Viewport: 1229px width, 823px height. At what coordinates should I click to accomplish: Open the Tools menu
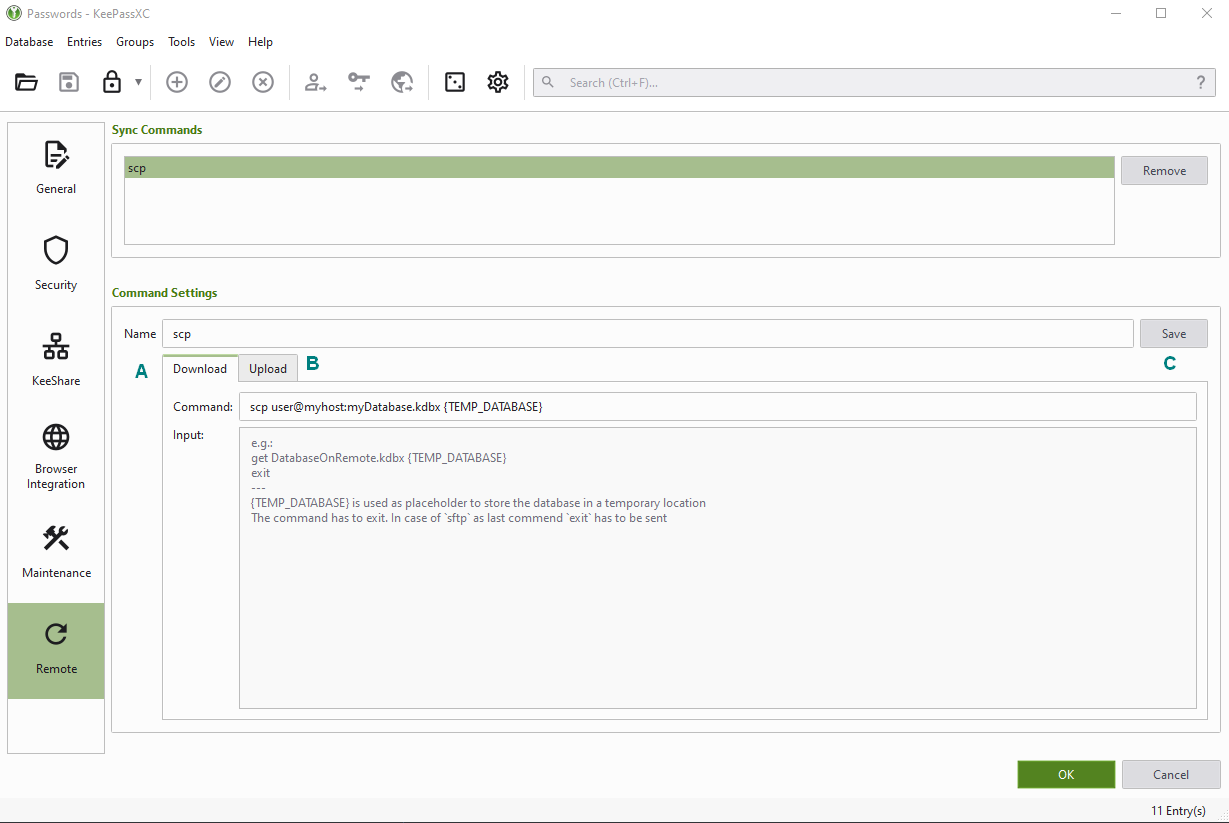point(182,42)
